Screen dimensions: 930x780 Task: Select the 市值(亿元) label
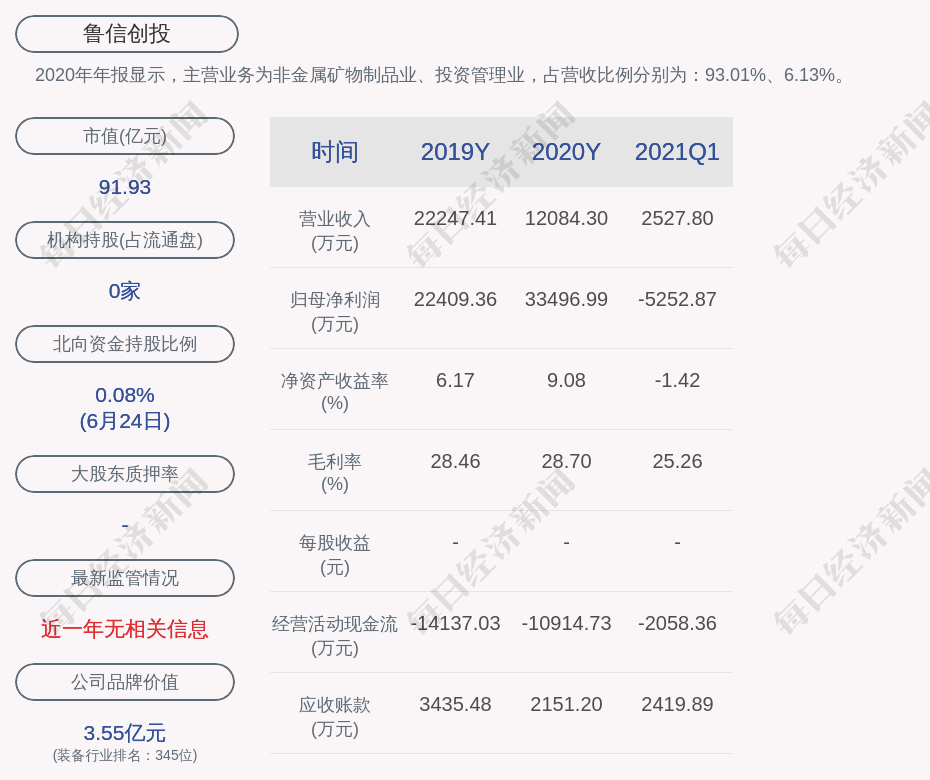point(124,136)
